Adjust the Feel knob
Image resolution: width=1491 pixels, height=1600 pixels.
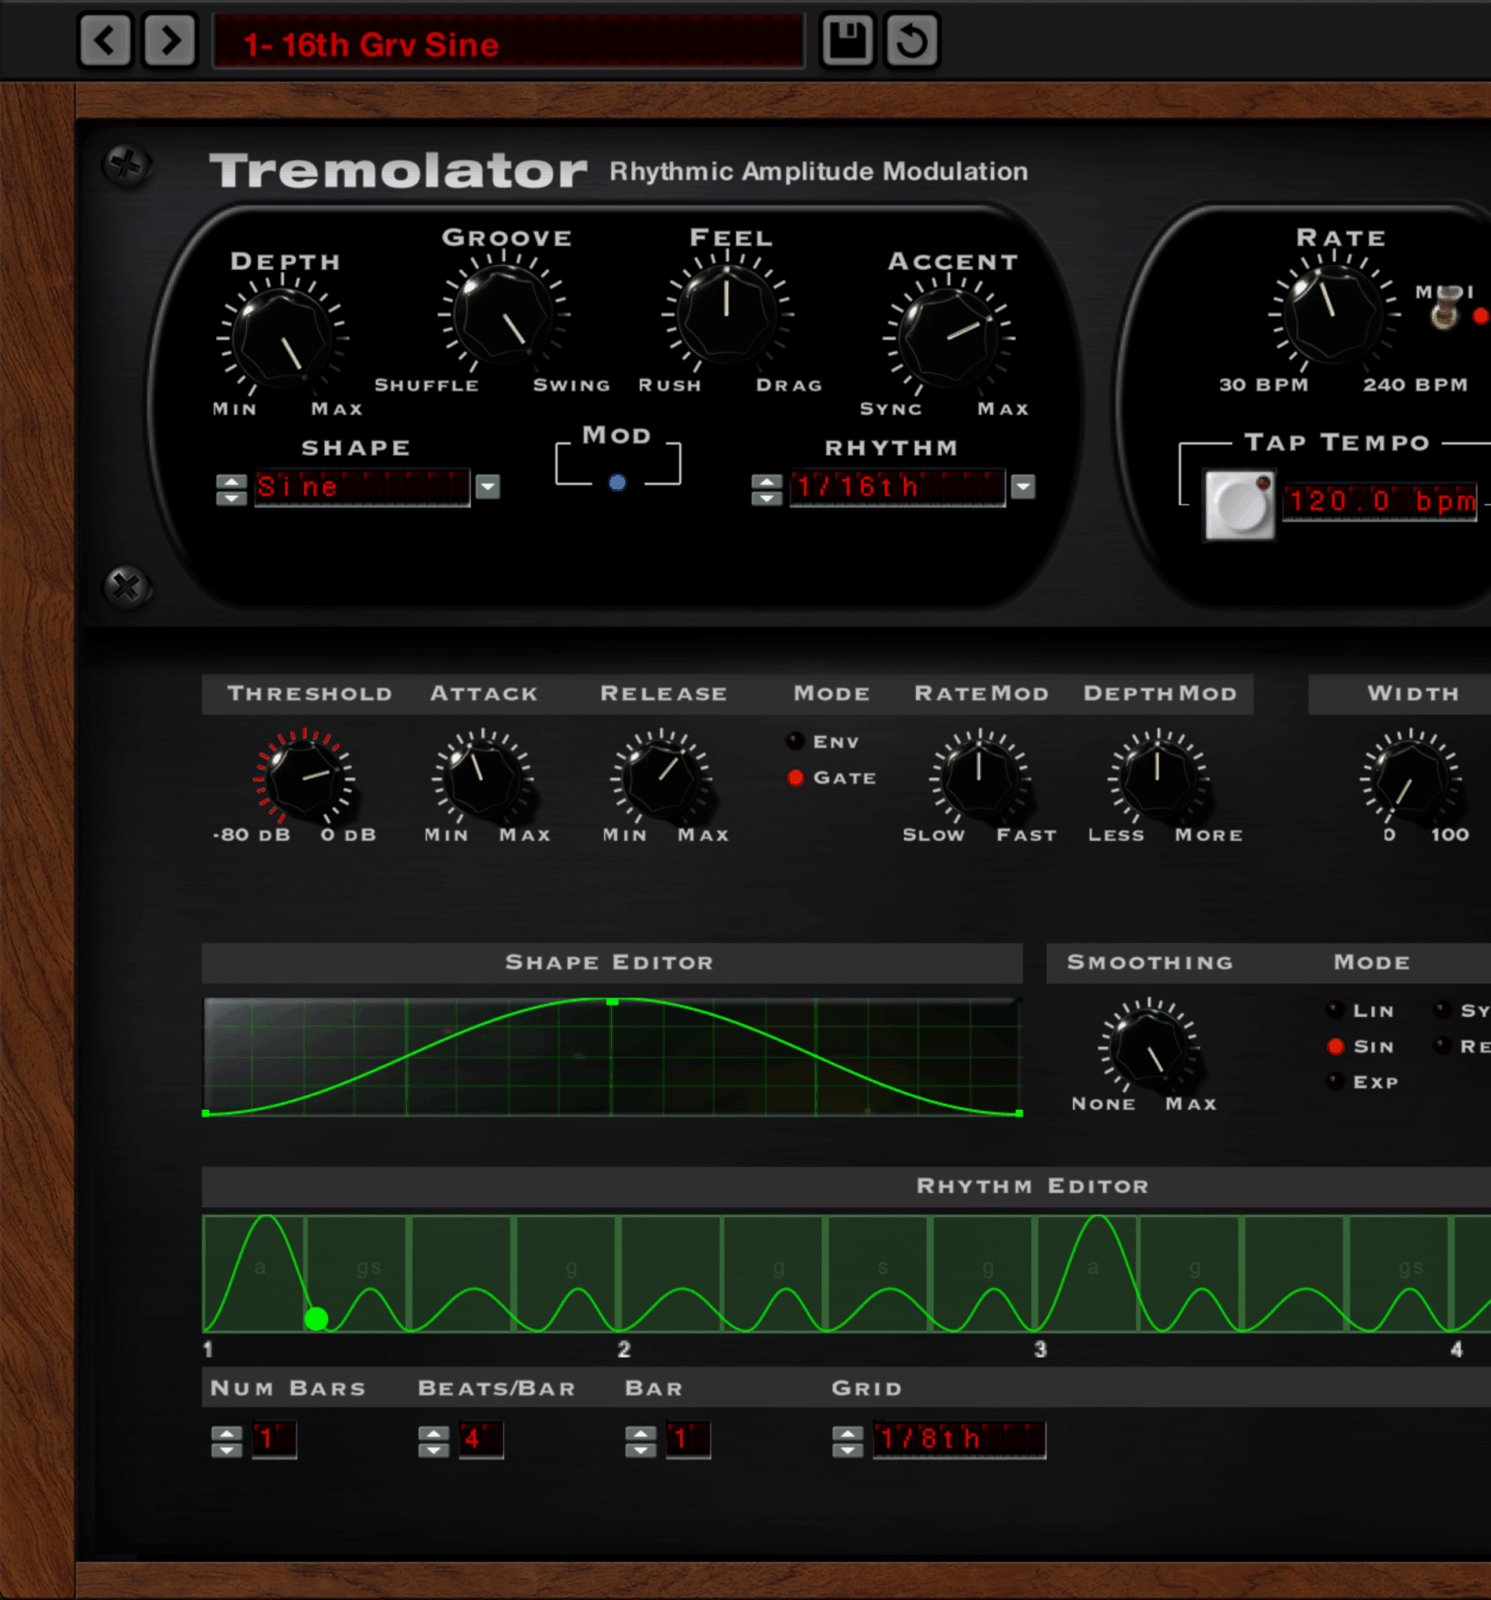pyautogui.click(x=727, y=314)
